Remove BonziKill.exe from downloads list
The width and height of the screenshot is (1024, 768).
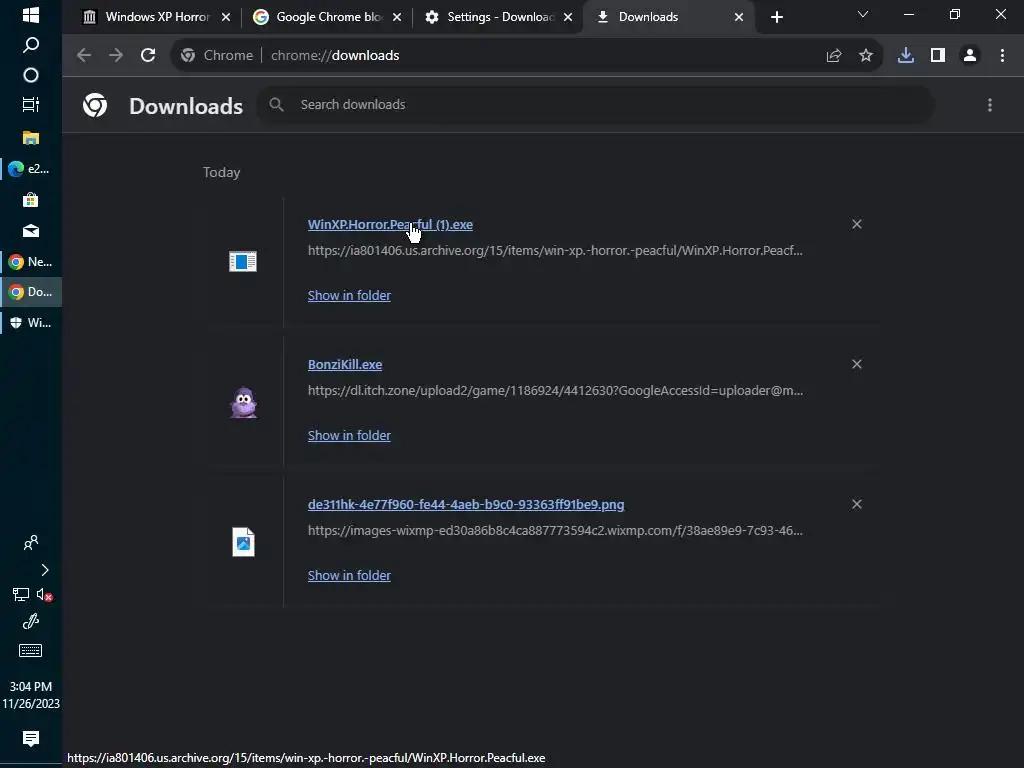(x=857, y=364)
